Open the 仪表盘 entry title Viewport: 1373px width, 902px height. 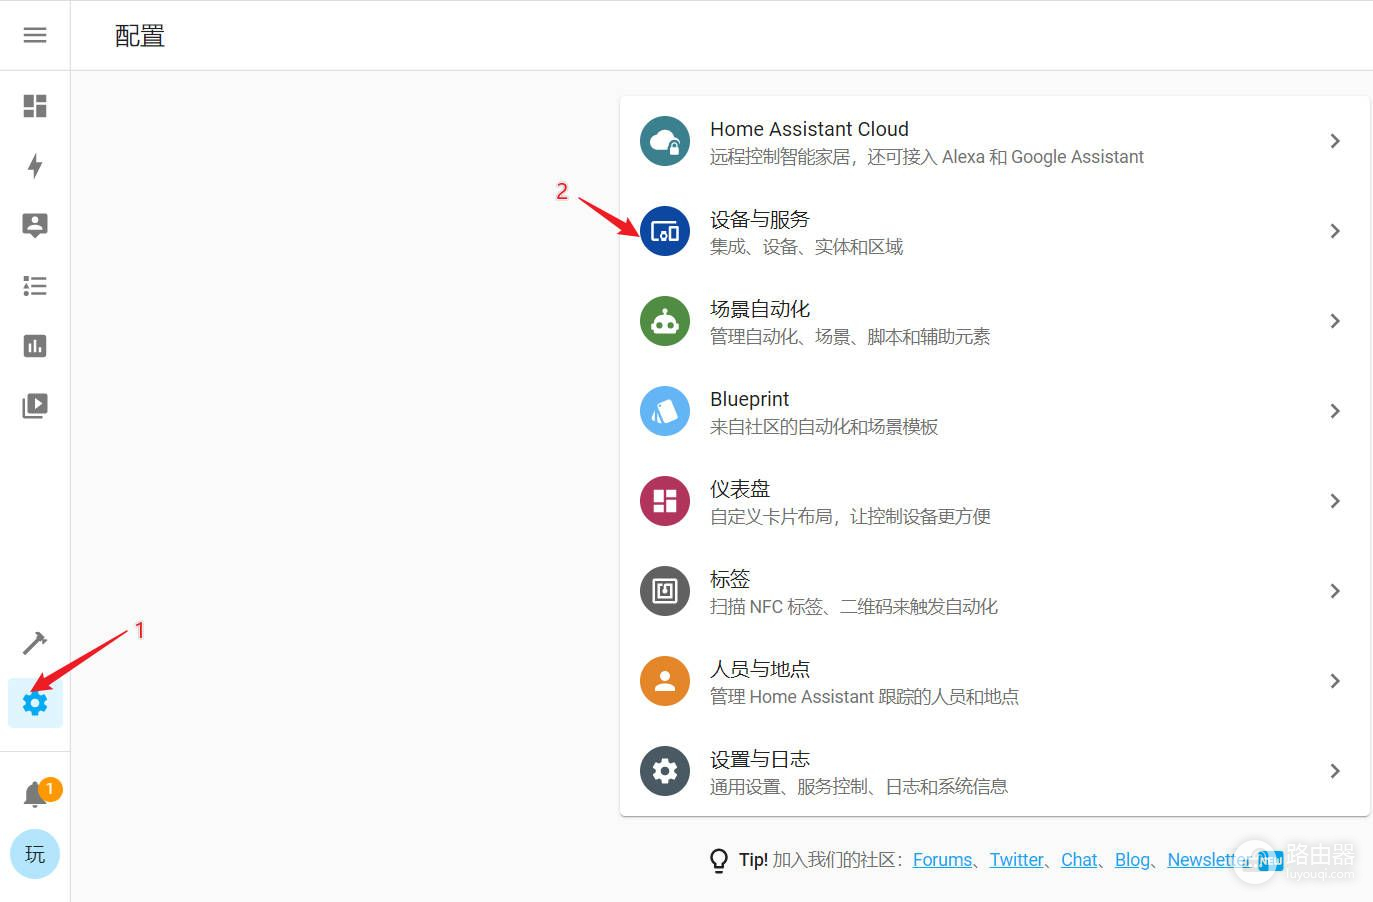point(740,489)
